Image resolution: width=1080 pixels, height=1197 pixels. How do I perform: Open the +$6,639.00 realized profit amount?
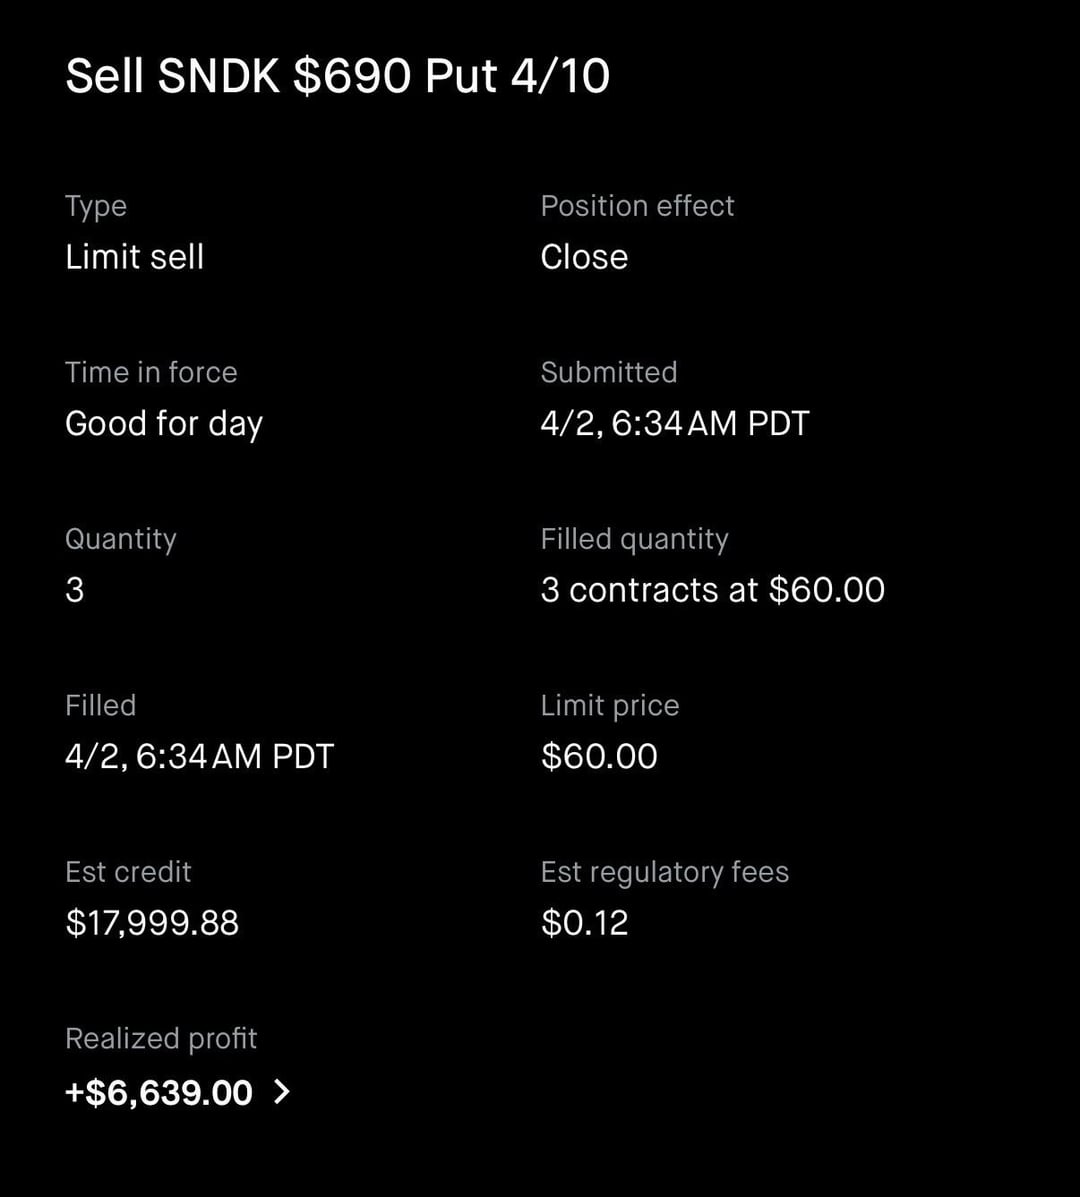pyautogui.click(x=159, y=1092)
